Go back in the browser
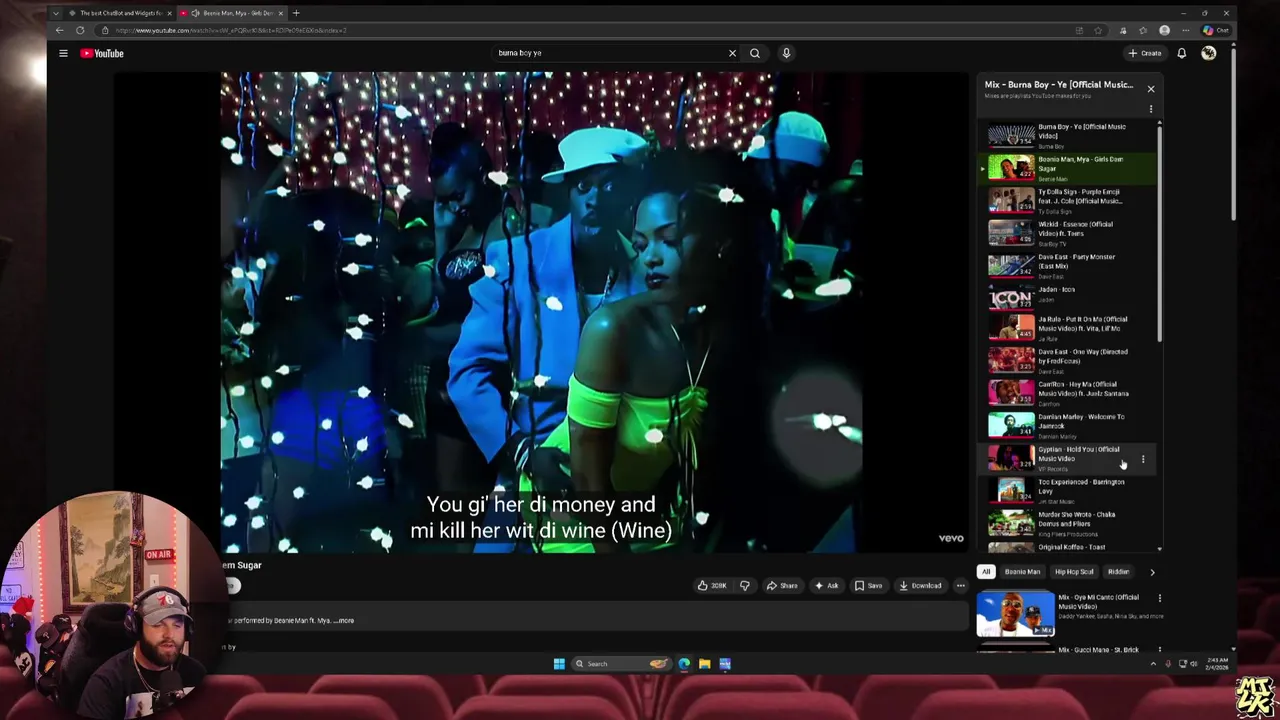The image size is (1280, 720). tap(60, 30)
